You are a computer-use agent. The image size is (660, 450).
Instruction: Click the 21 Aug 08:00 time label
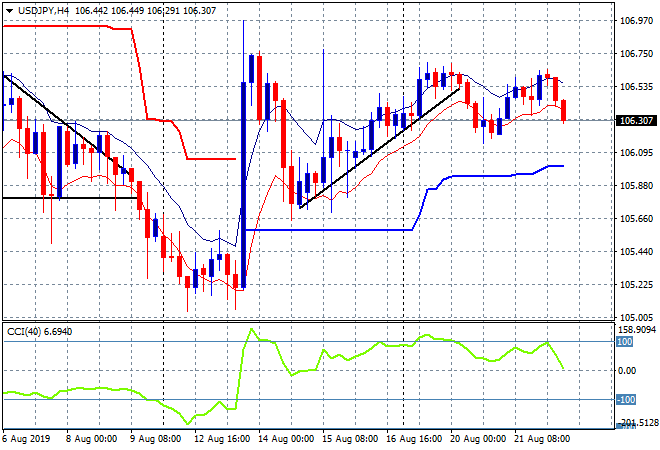pos(542,439)
